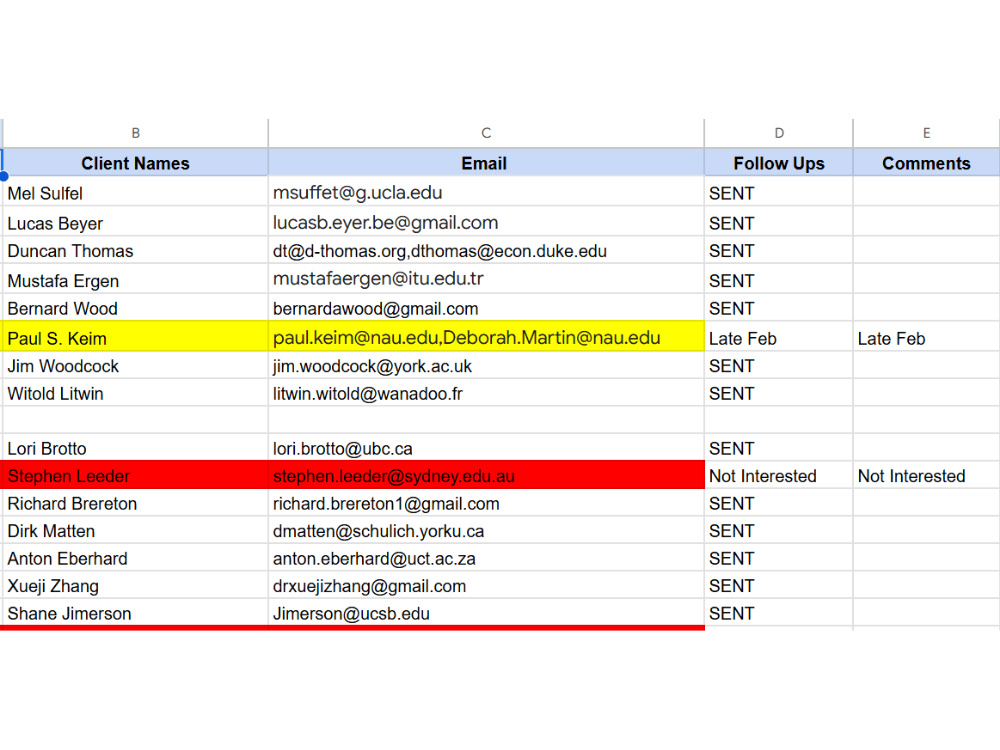Select the Anton Eberhard name cell
This screenshot has width=1000, height=750.
[x=135, y=557]
